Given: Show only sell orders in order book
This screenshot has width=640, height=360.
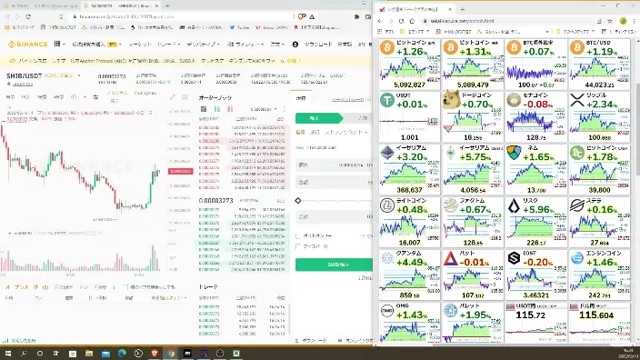Looking at the screenshot, I should pyautogui.click(x=230, y=109).
